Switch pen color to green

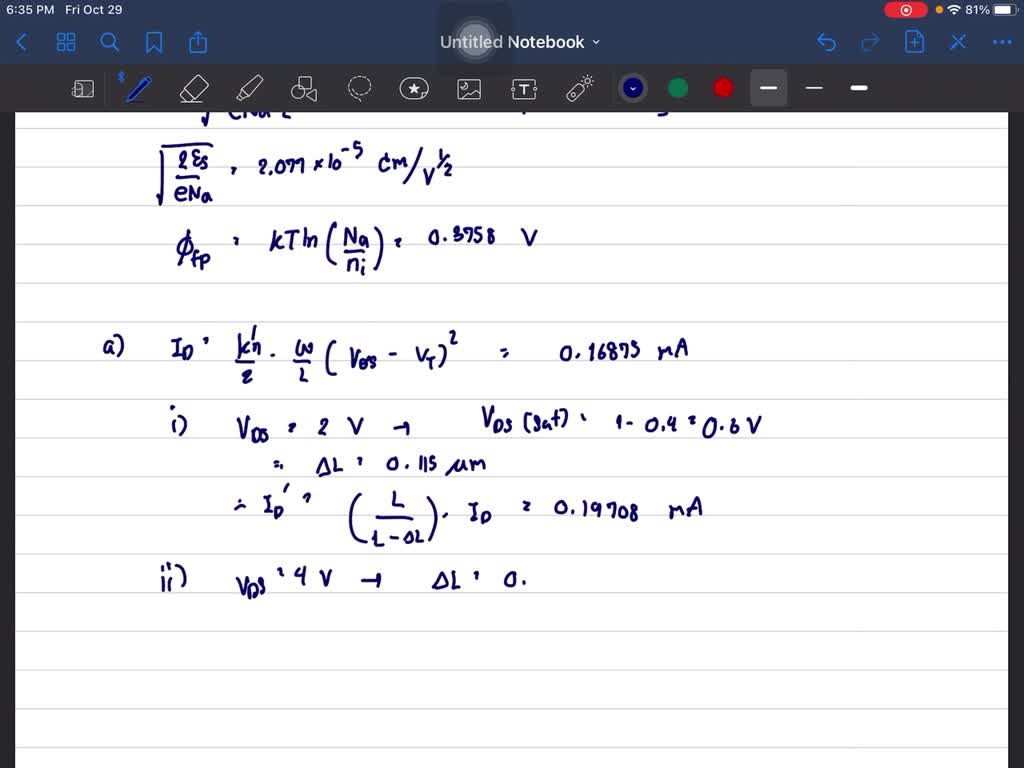[677, 88]
